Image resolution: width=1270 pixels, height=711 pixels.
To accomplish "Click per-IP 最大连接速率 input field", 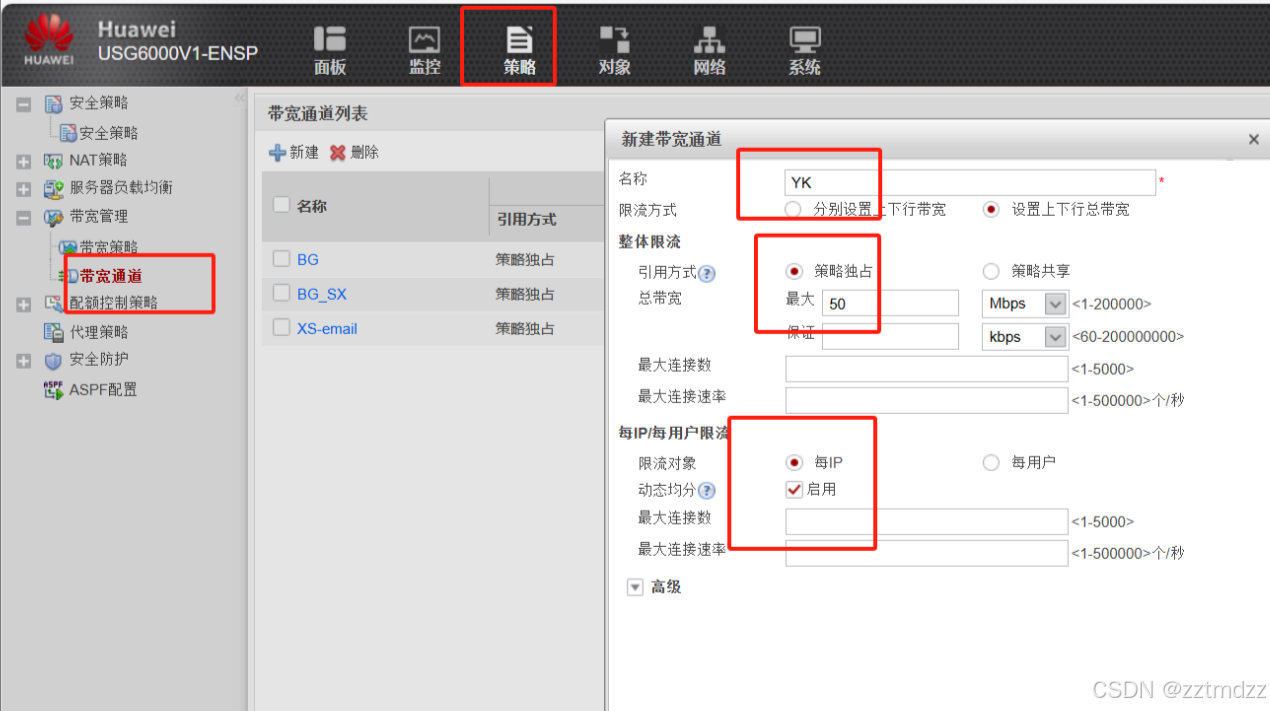I will (x=927, y=553).
